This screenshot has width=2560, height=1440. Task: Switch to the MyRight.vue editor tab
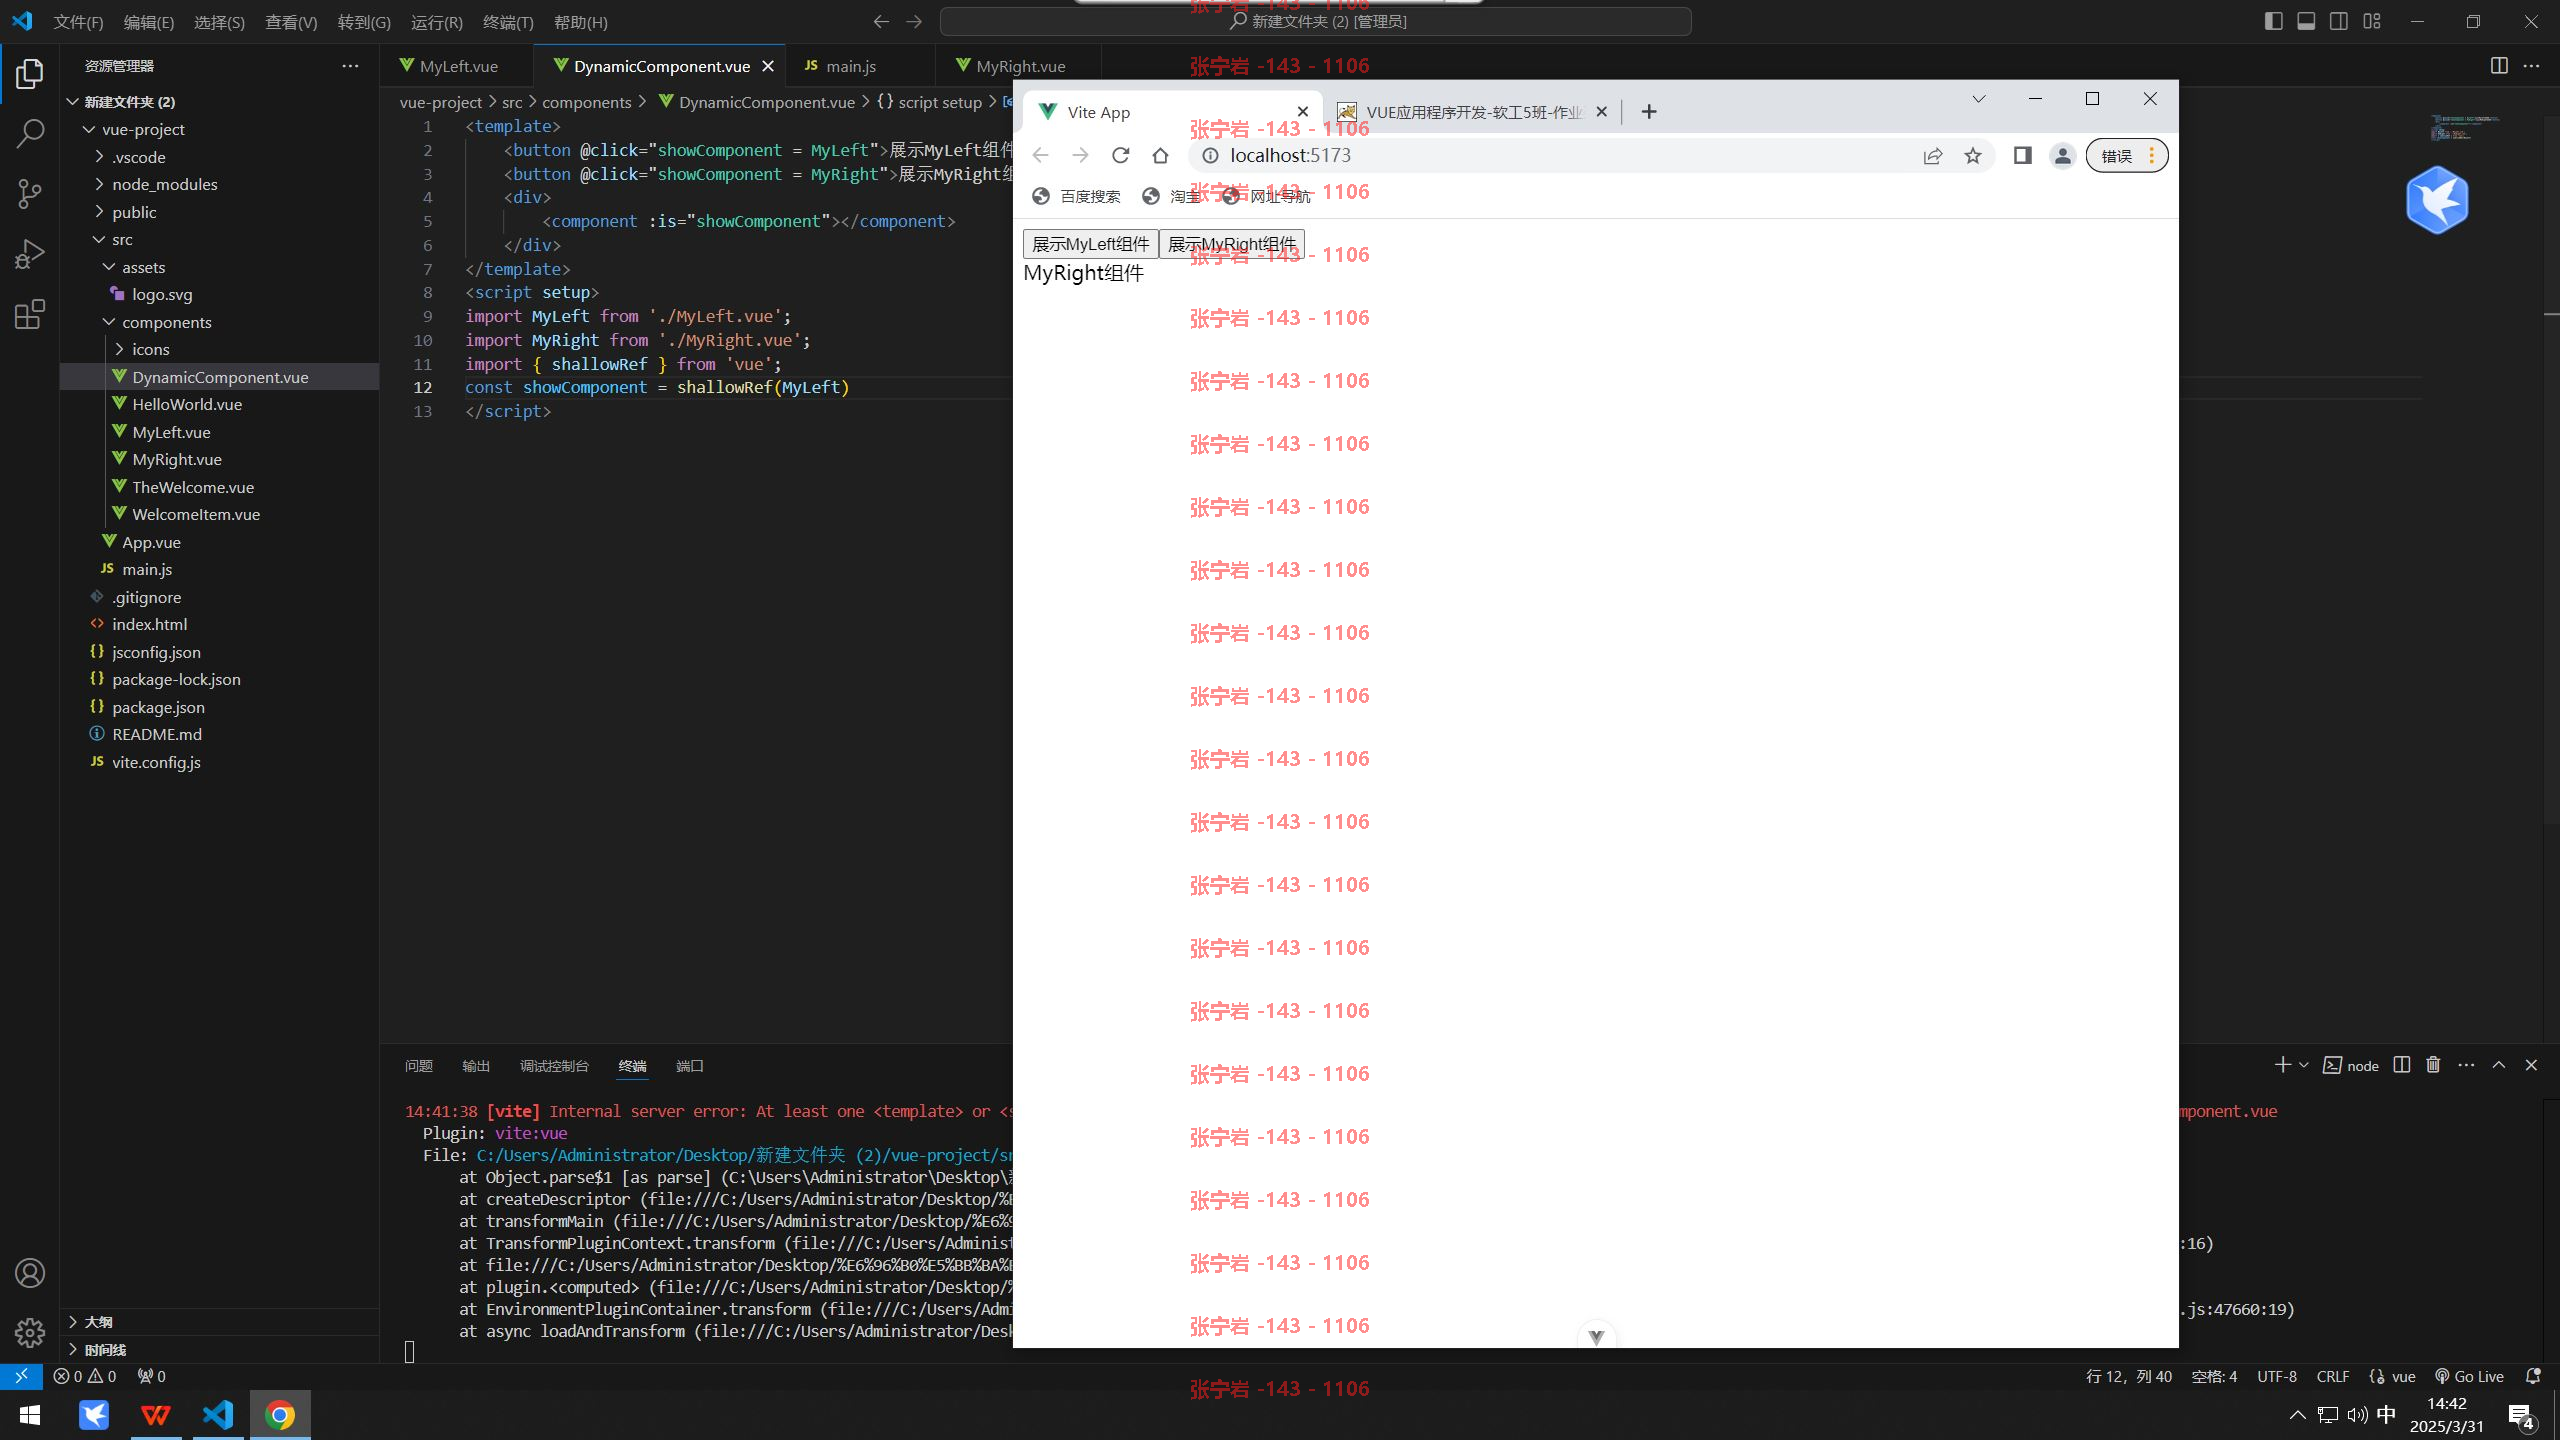1020,66
